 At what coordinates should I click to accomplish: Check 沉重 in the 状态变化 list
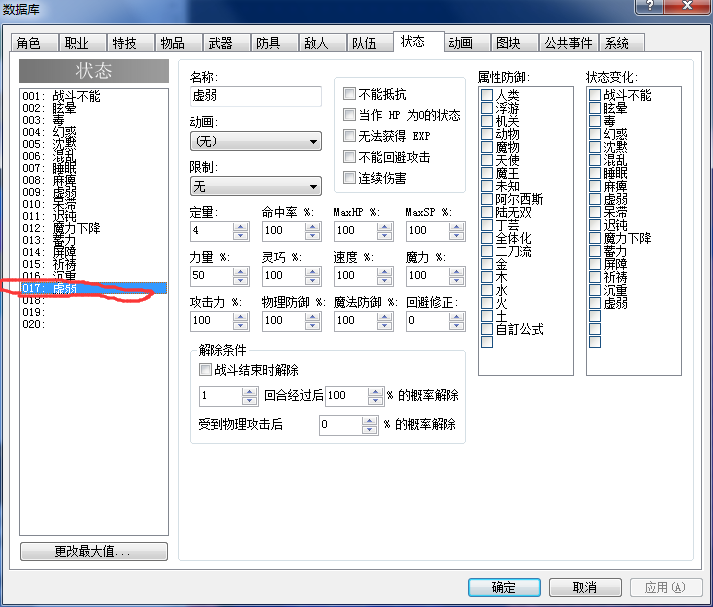[x=595, y=290]
